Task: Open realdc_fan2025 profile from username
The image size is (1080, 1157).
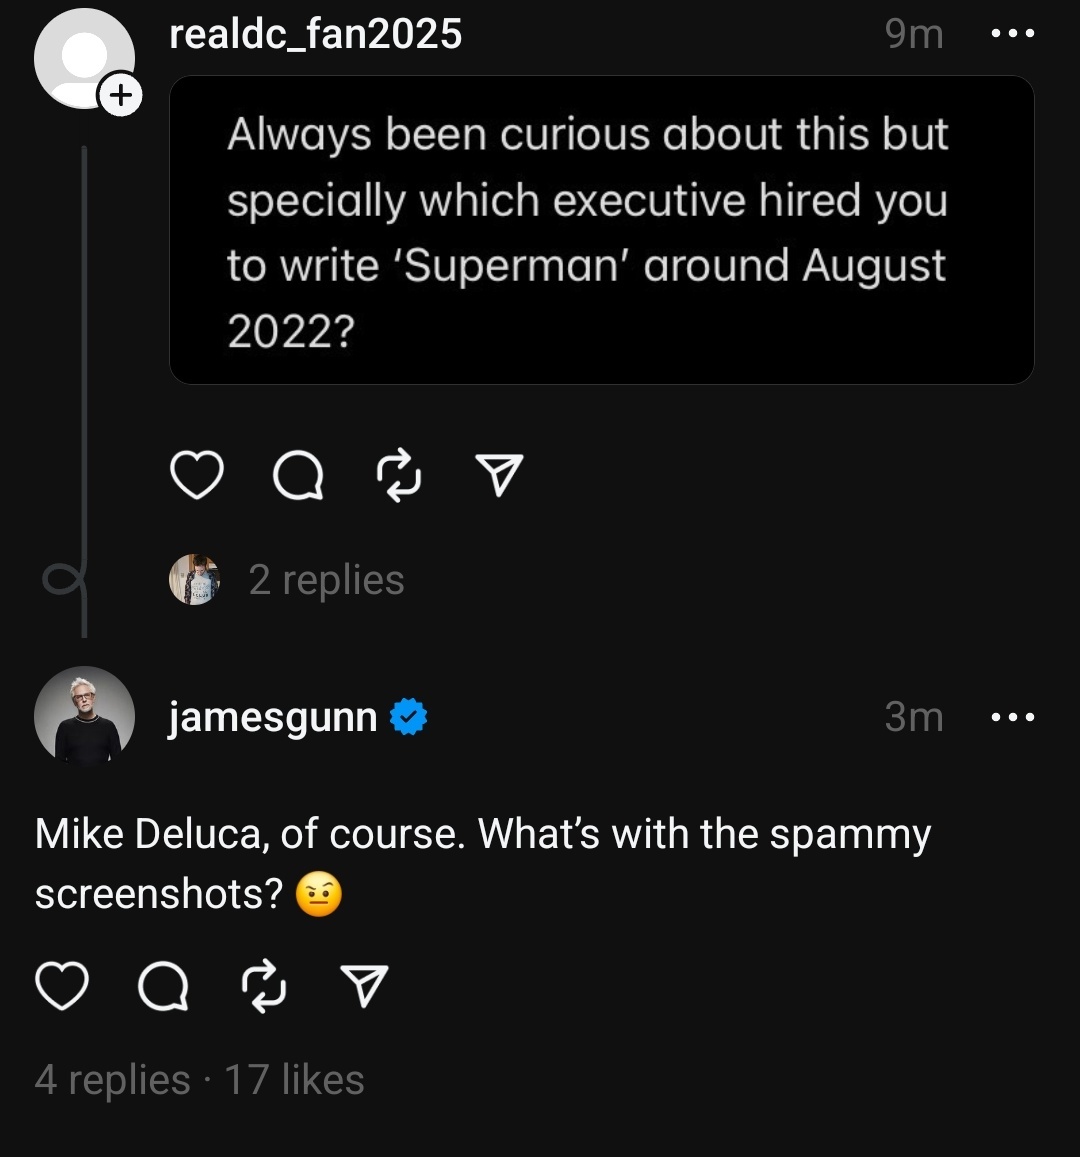Action: (x=315, y=34)
